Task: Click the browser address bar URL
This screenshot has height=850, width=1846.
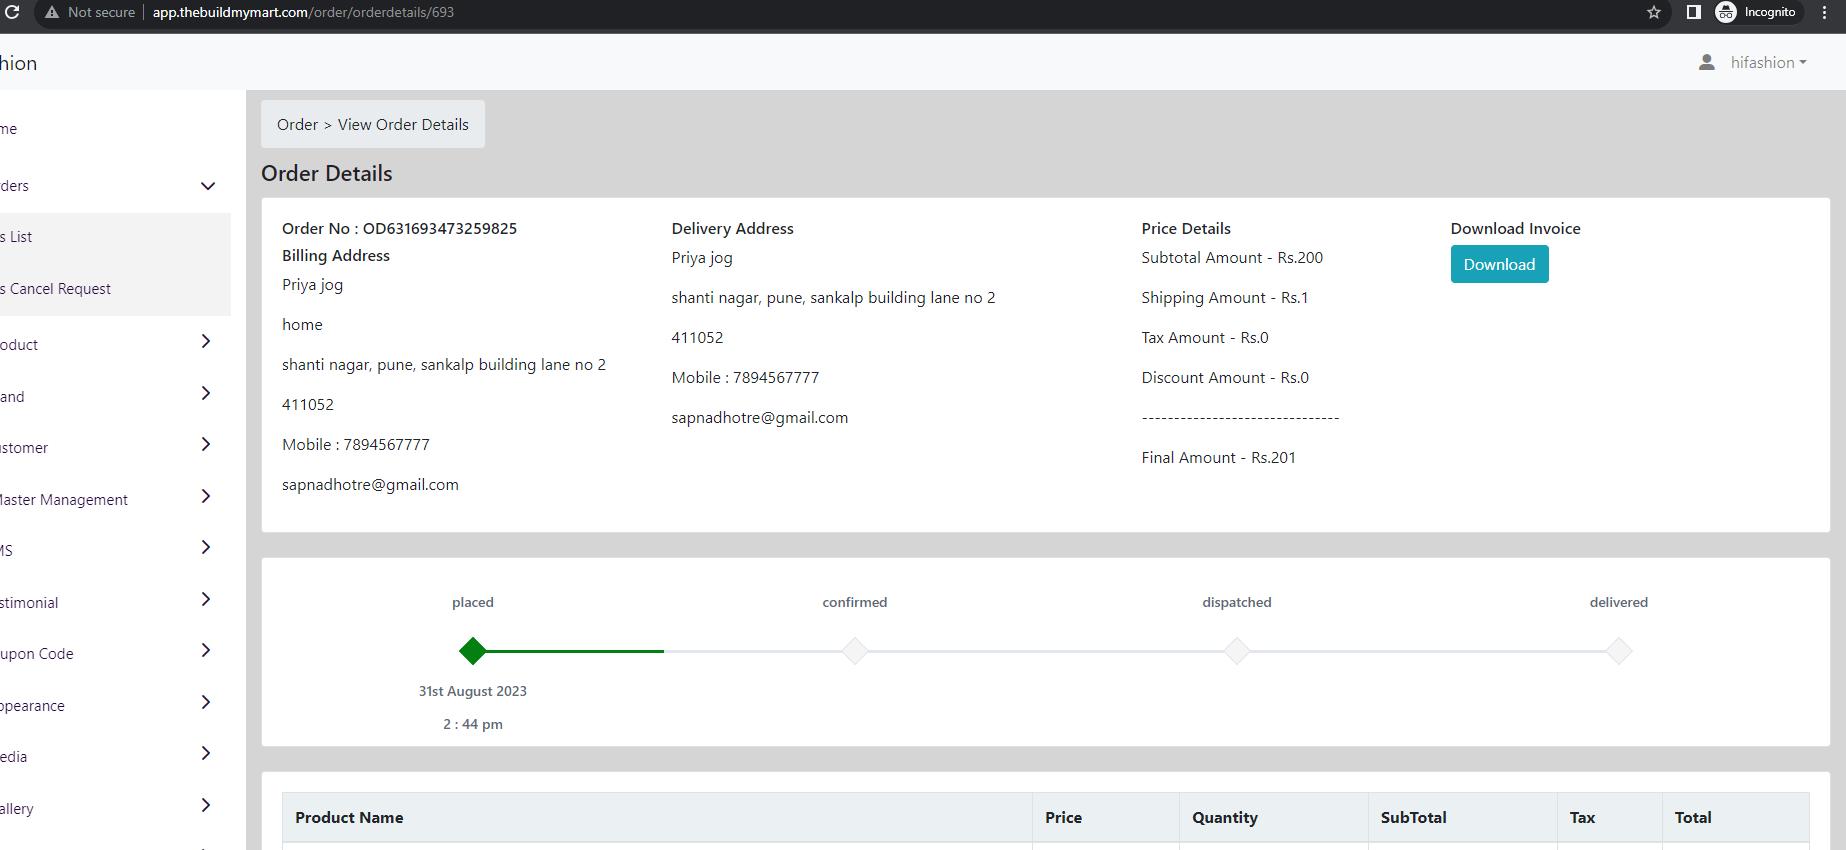Action: (303, 12)
